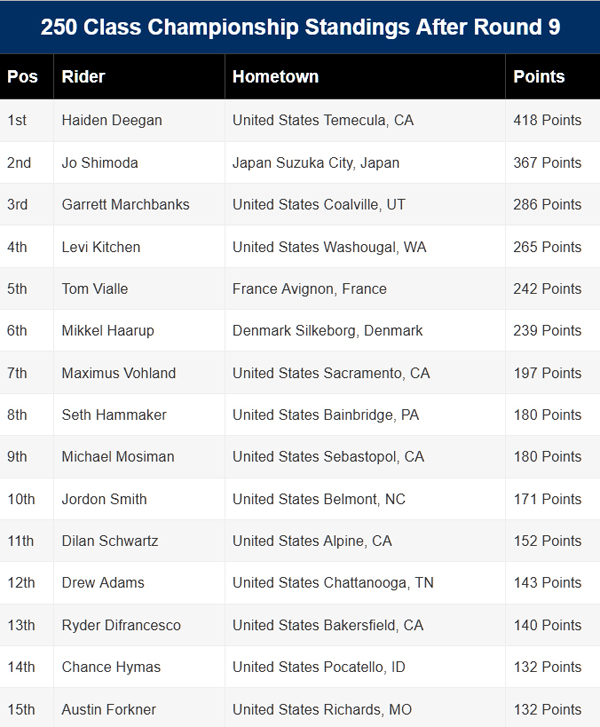Click Ryder Difrancesco's name
The height and width of the screenshot is (727, 600).
pos(121,625)
